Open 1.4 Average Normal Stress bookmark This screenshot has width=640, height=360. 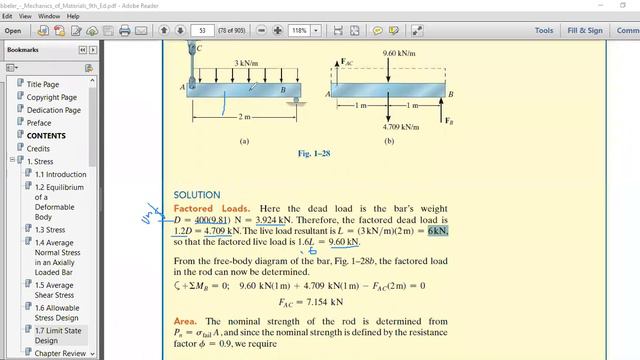point(57,257)
